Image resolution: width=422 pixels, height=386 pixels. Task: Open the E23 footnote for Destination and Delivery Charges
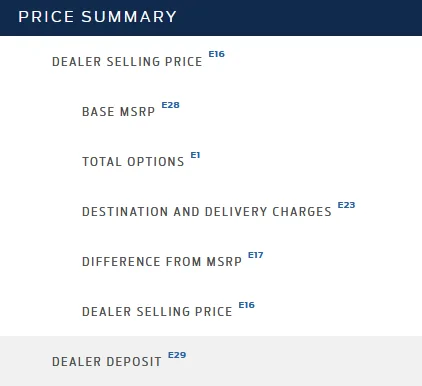tap(346, 205)
